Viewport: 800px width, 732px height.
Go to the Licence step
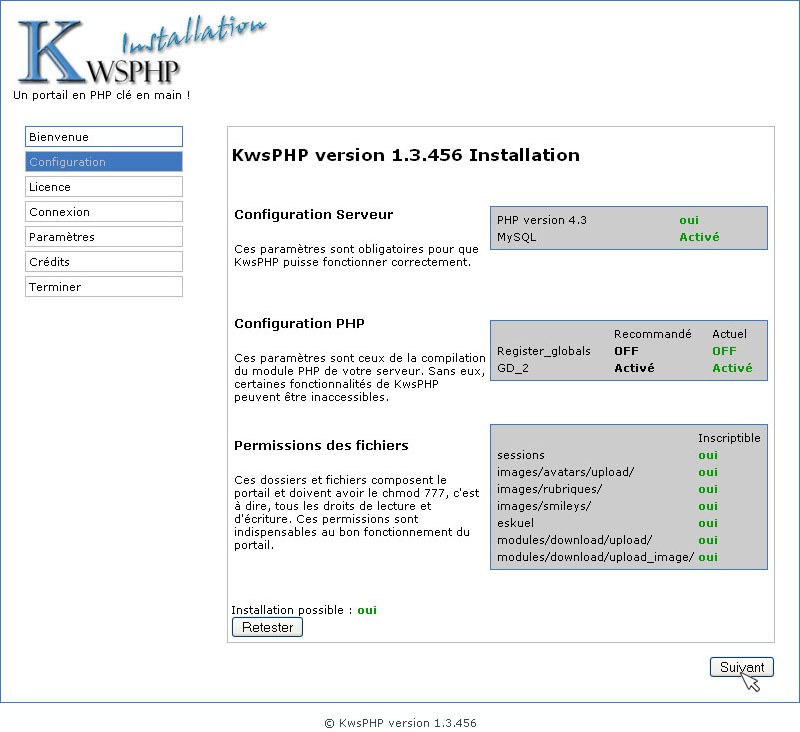click(x=104, y=187)
